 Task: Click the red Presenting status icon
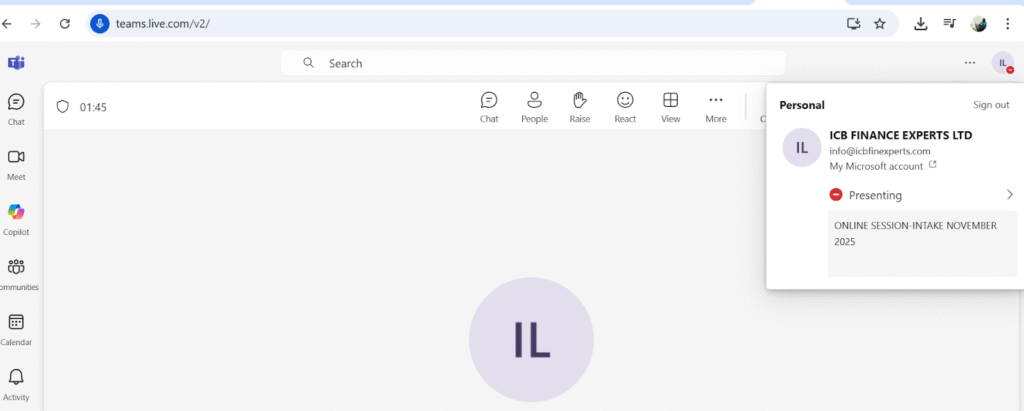point(835,195)
